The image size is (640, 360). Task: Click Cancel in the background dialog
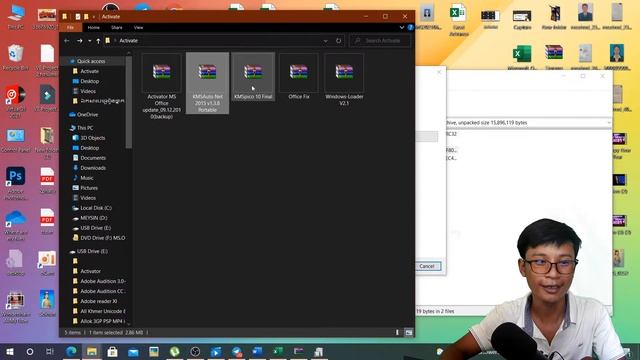(427, 267)
